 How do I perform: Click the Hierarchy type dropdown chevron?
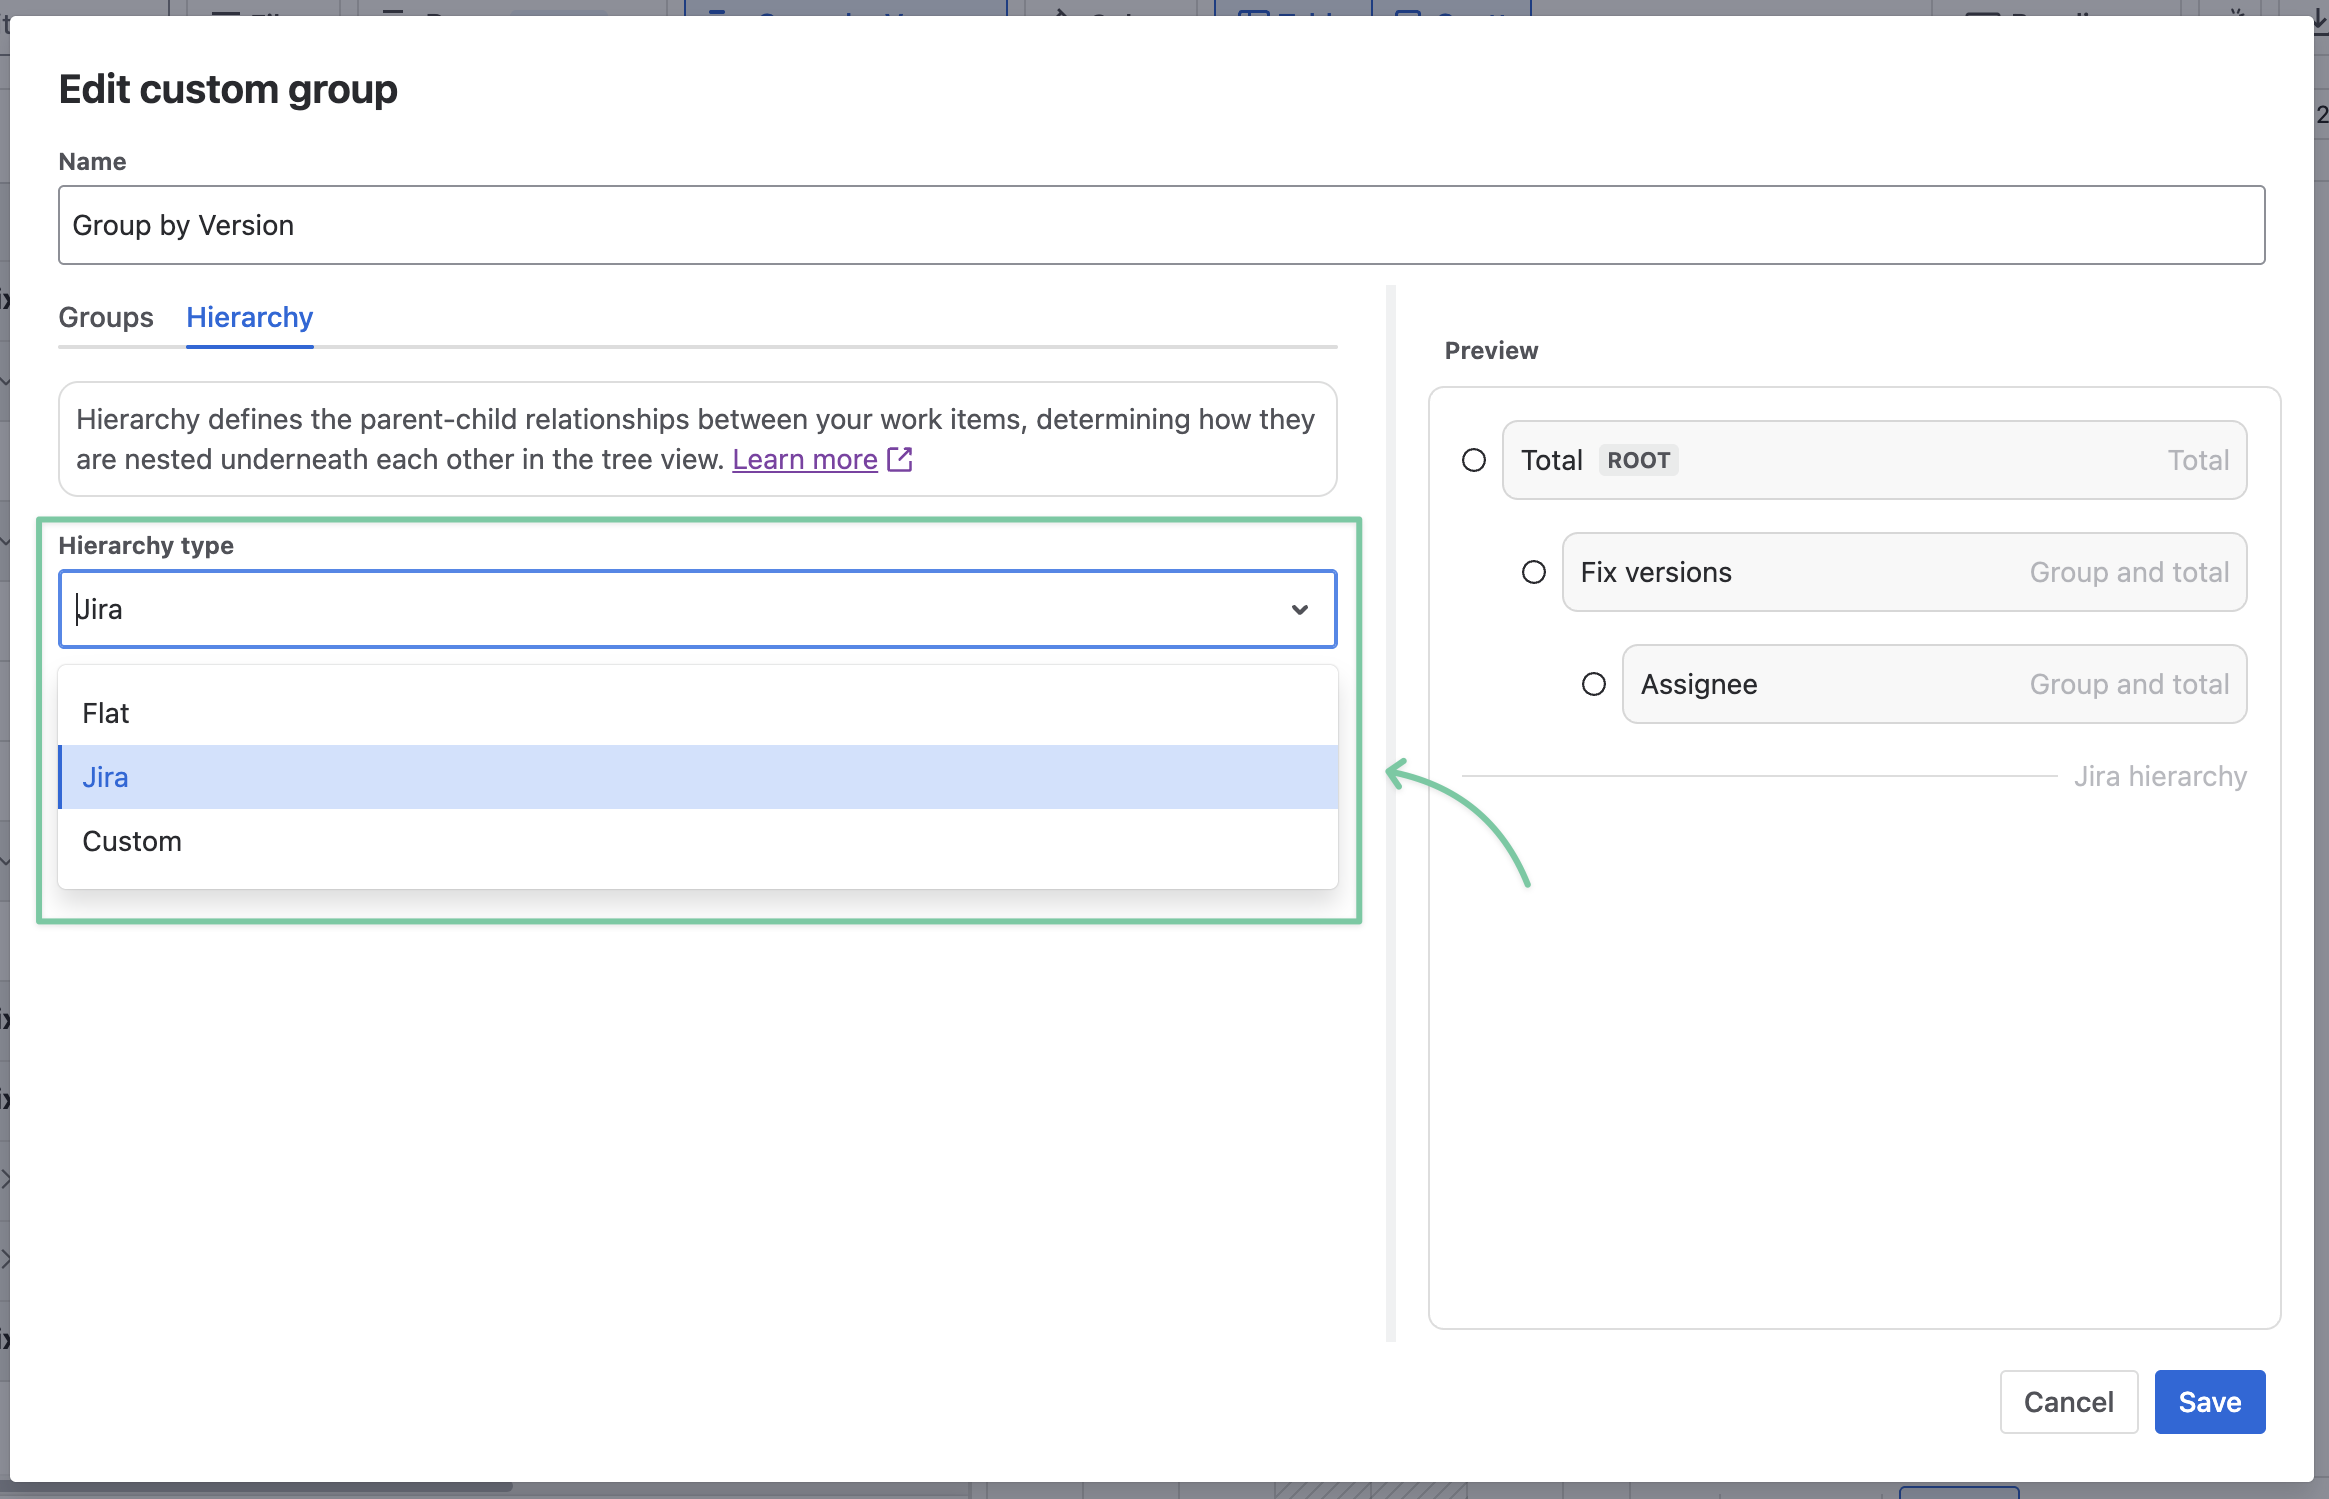tap(1299, 609)
